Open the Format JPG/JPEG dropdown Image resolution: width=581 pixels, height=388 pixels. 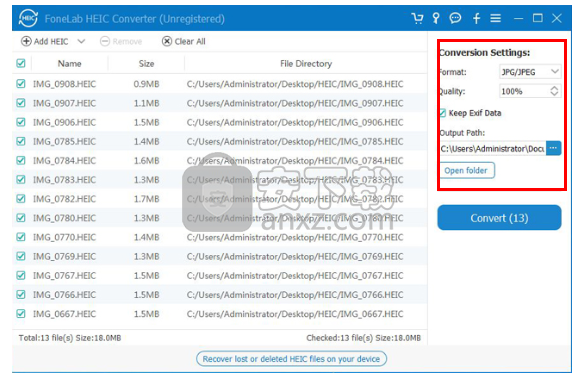[530, 72]
